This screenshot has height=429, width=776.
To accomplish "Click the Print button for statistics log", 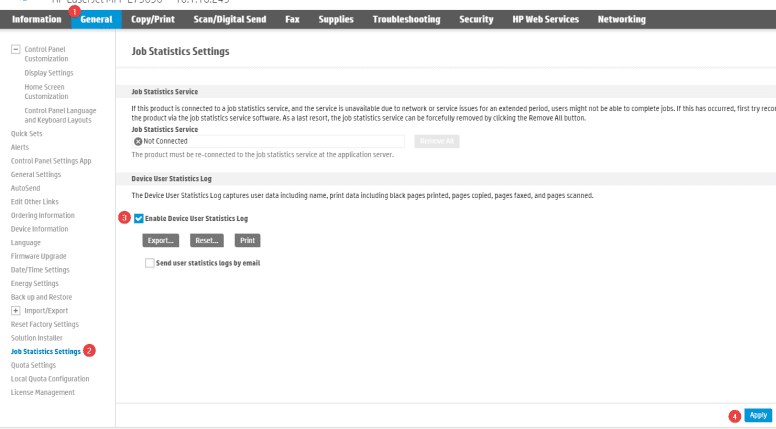I will pos(247,240).
